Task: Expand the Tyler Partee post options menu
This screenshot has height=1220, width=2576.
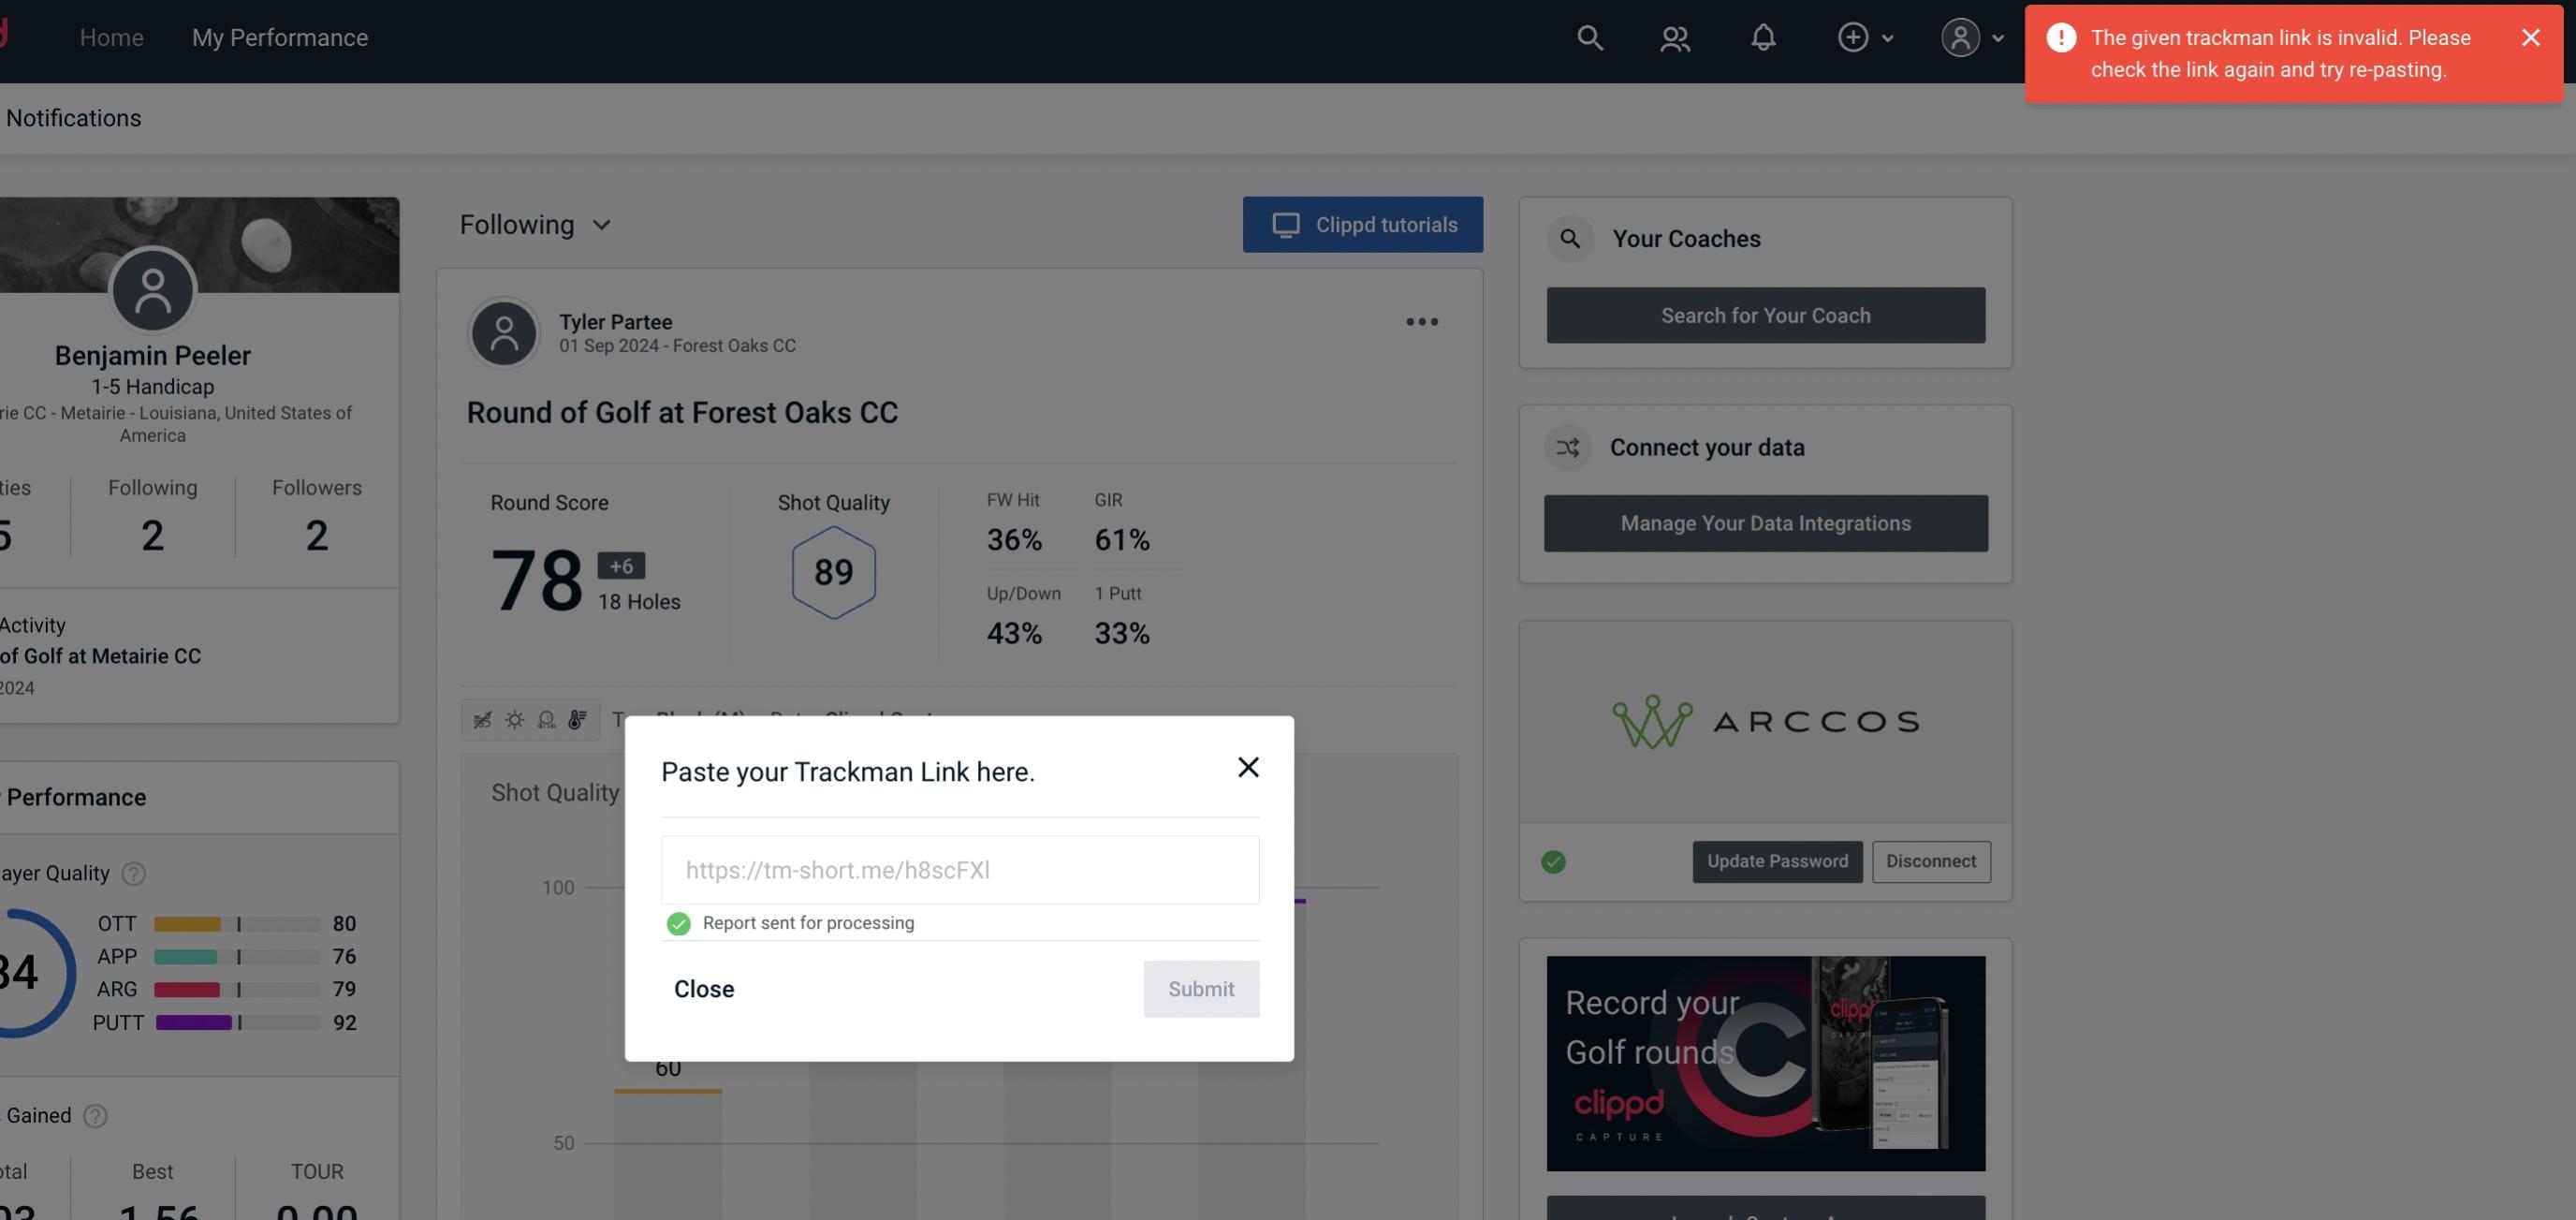Action: pyautogui.click(x=1421, y=320)
